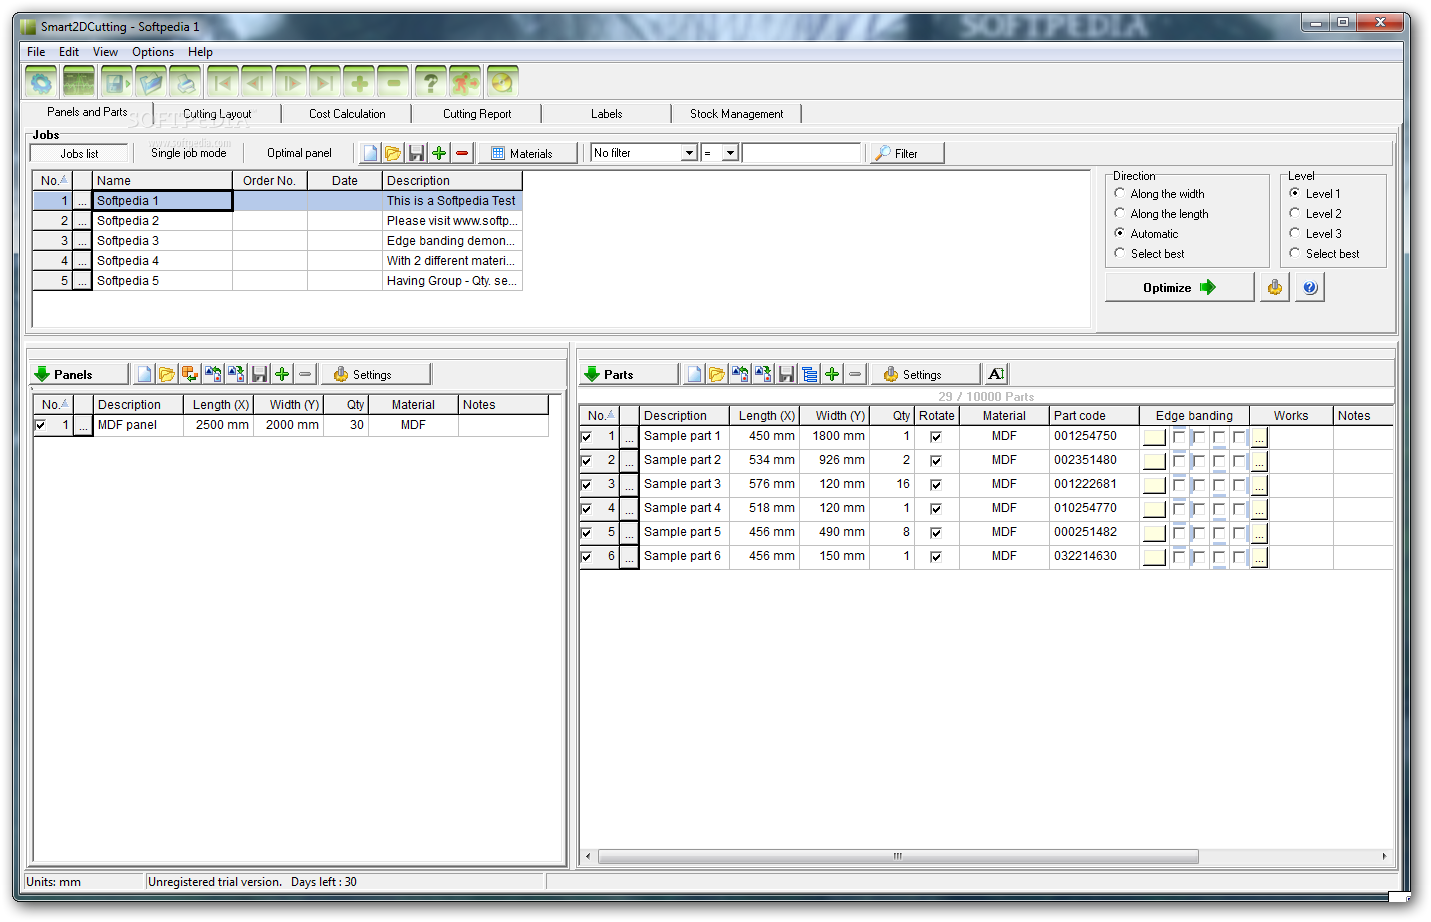This screenshot has height=922, width=1431.
Task: Switch to the Cutting Layout tab
Action: (217, 114)
